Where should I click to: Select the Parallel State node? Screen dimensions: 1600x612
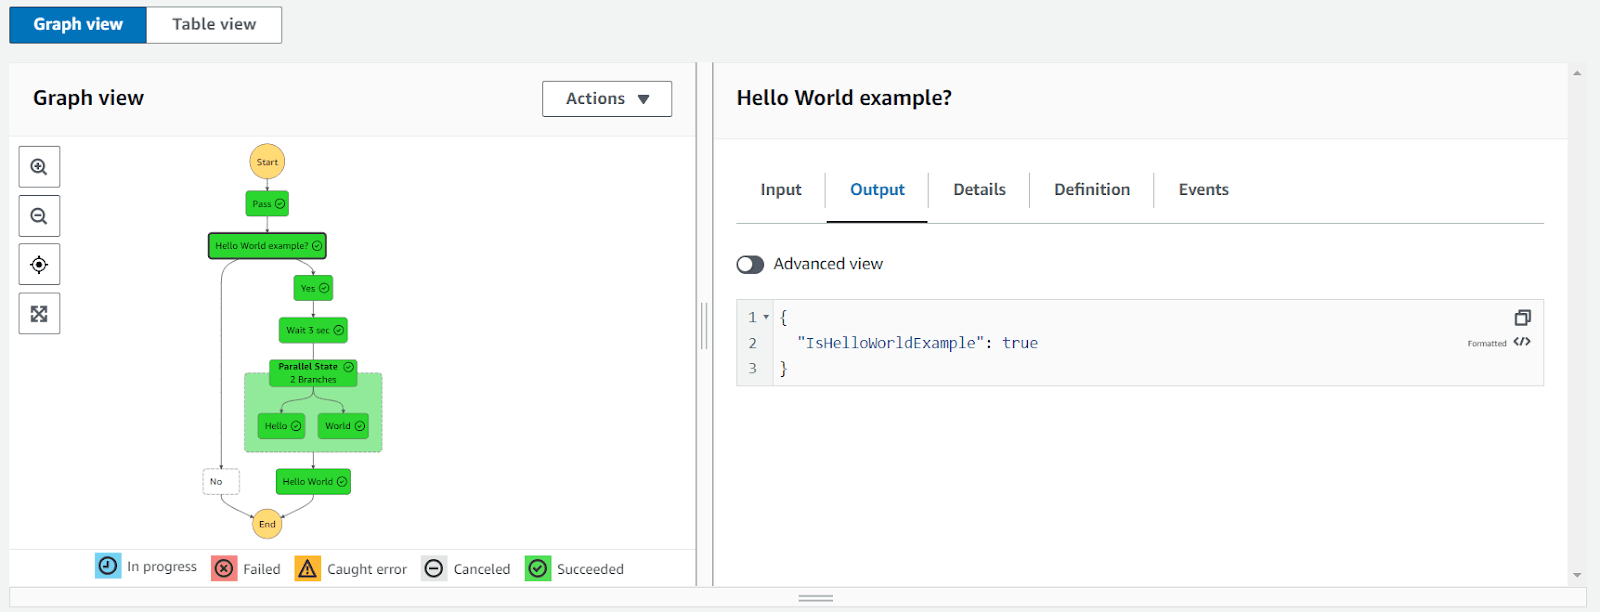pos(313,373)
